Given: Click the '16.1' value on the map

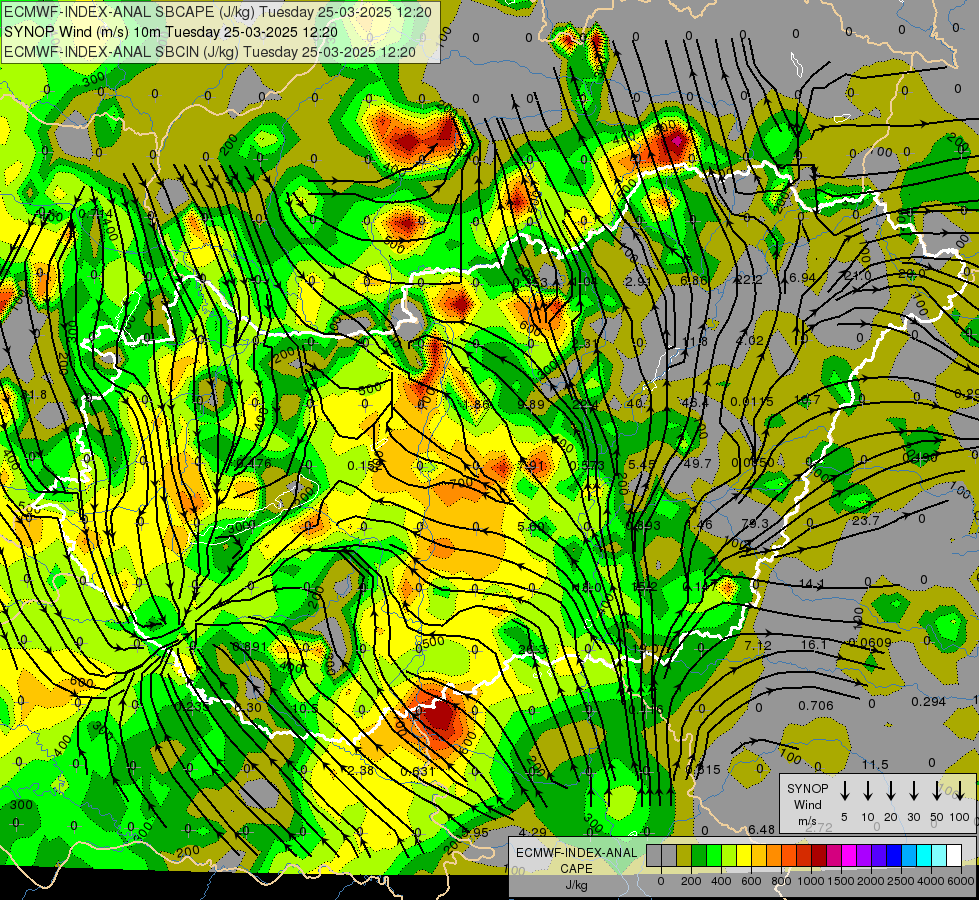Looking at the screenshot, I should pos(814,645).
